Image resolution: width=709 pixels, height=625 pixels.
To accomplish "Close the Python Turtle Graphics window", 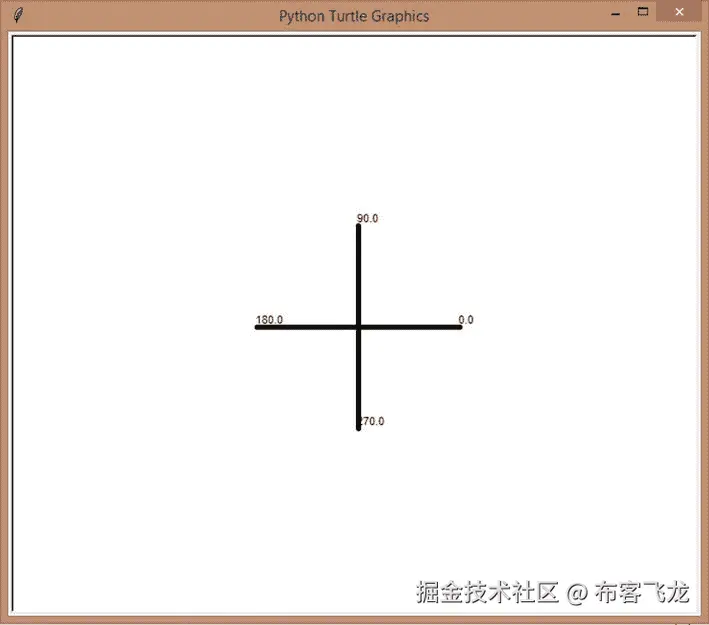I will click(x=680, y=12).
